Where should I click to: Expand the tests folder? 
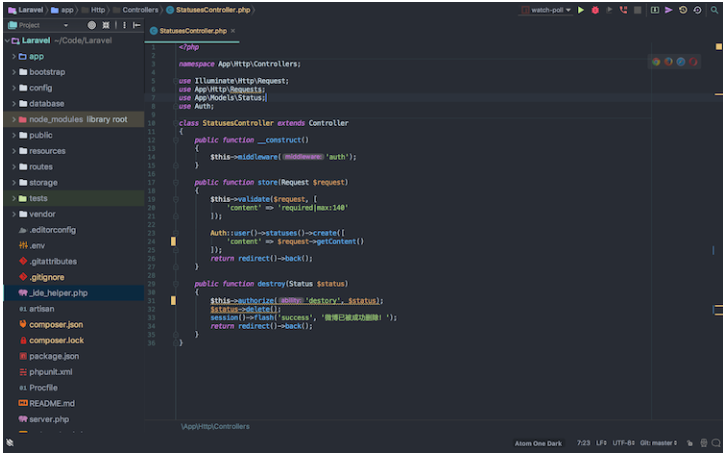14,198
